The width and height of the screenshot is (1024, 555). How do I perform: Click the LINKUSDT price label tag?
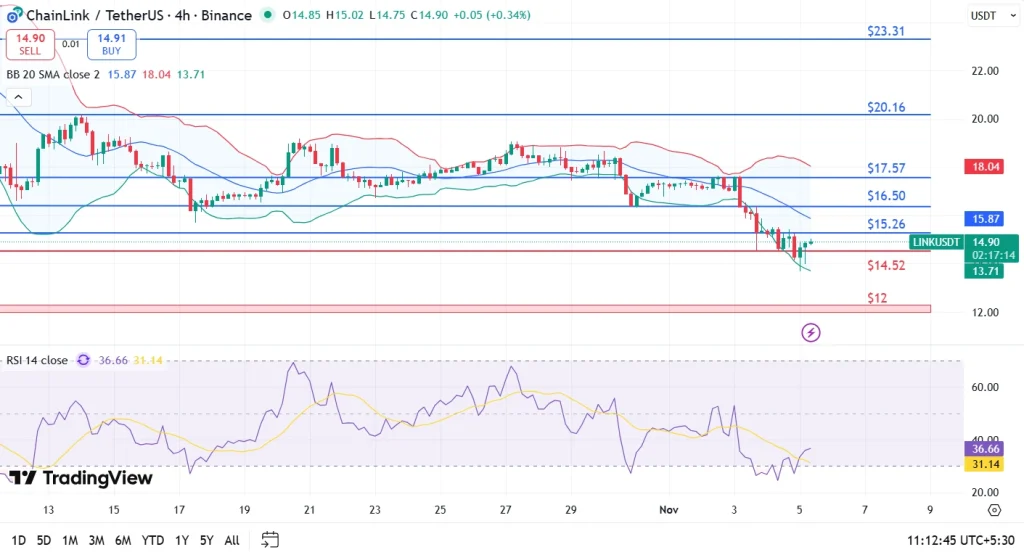point(937,242)
